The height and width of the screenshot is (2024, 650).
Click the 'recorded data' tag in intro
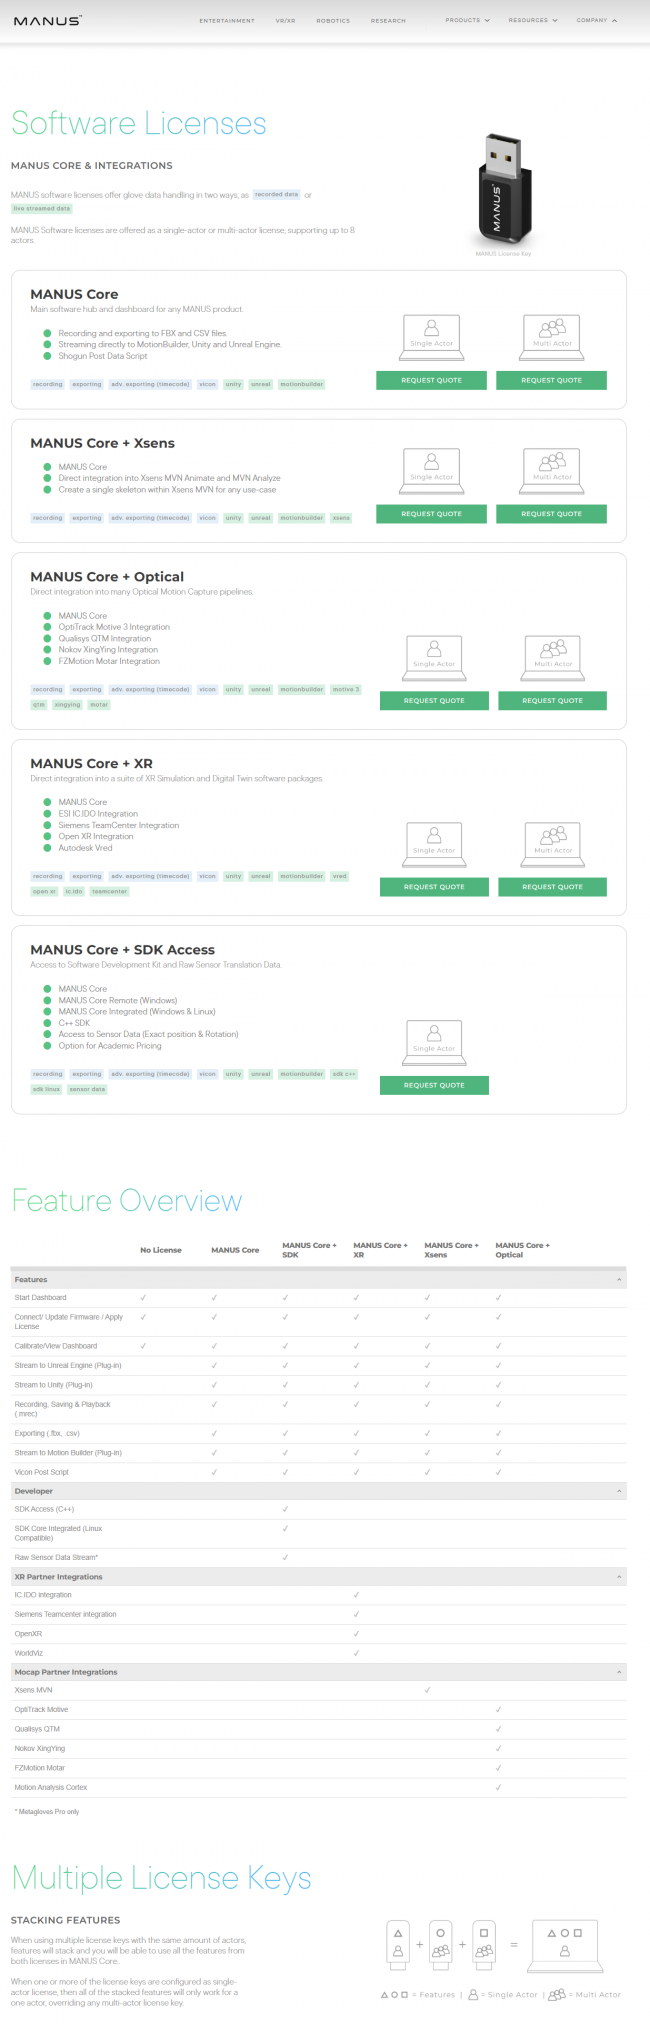277,195
